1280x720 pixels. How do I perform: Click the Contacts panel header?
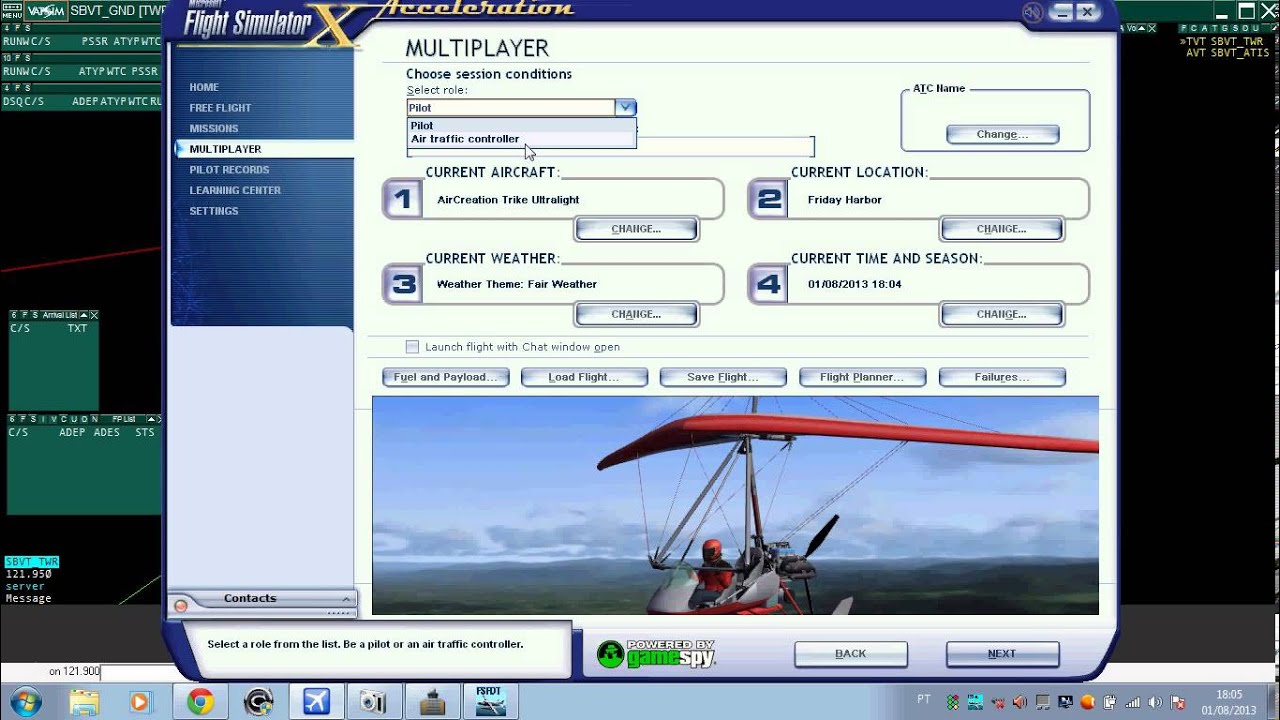262,598
